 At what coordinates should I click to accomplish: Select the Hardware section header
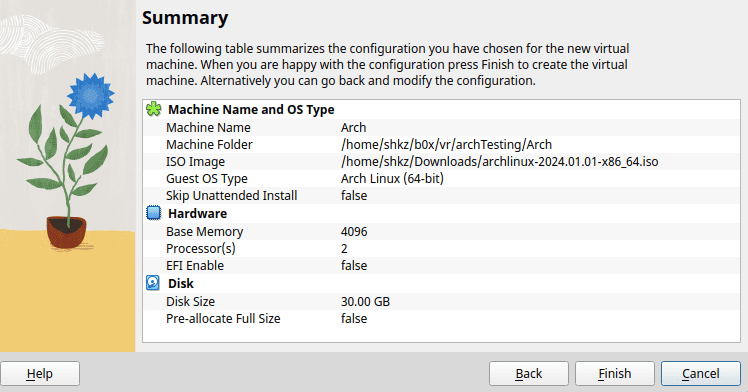click(x=197, y=214)
